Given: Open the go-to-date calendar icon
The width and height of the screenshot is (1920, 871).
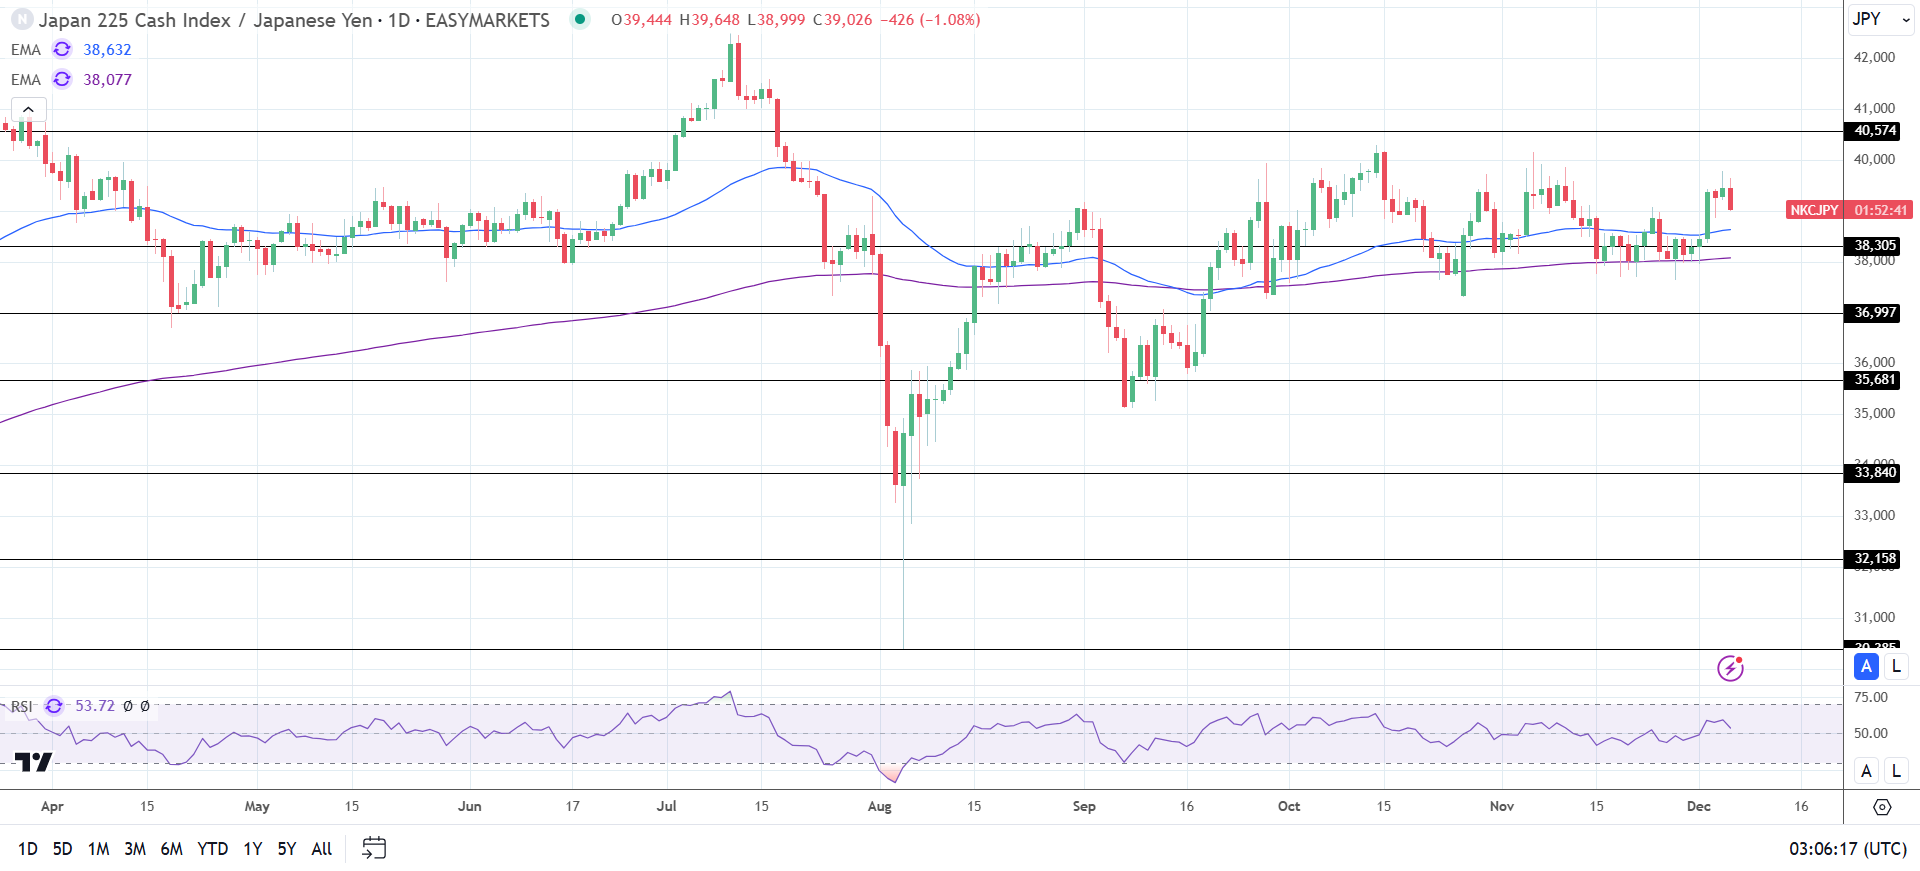Looking at the screenshot, I should pos(374,848).
